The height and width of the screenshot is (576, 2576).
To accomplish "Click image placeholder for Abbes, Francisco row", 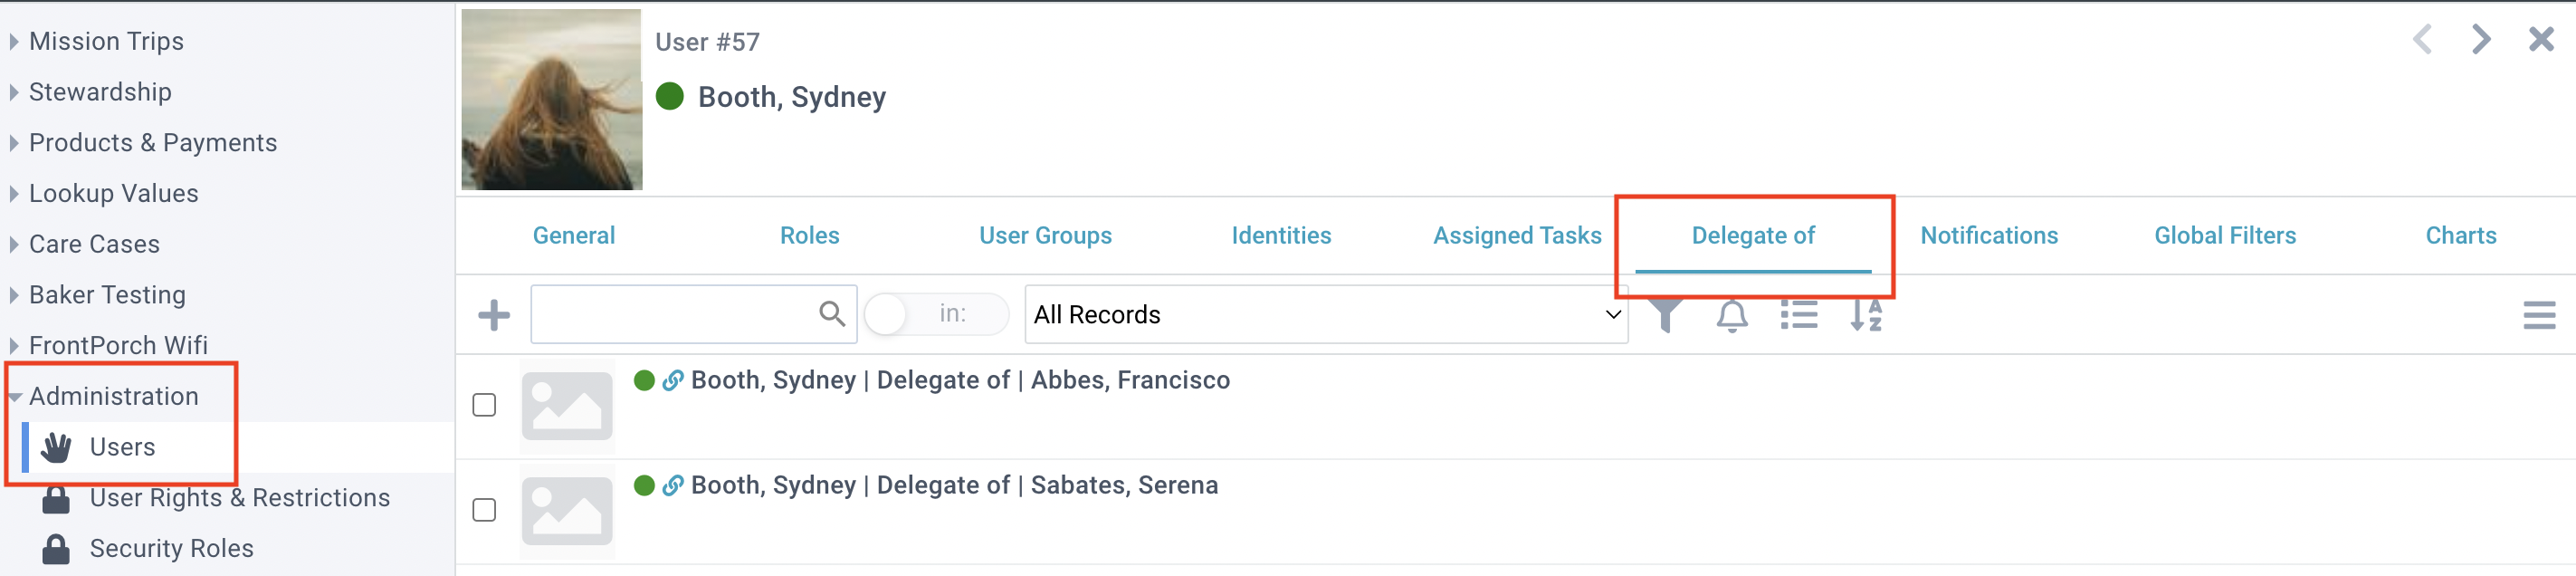I will tap(566, 406).
